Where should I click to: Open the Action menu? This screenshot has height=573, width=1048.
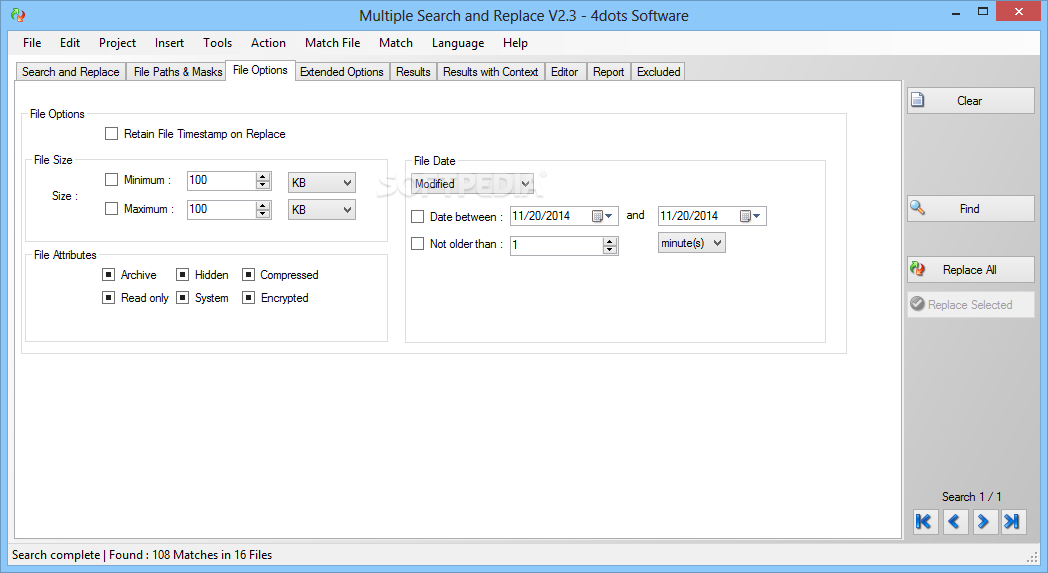(x=268, y=43)
